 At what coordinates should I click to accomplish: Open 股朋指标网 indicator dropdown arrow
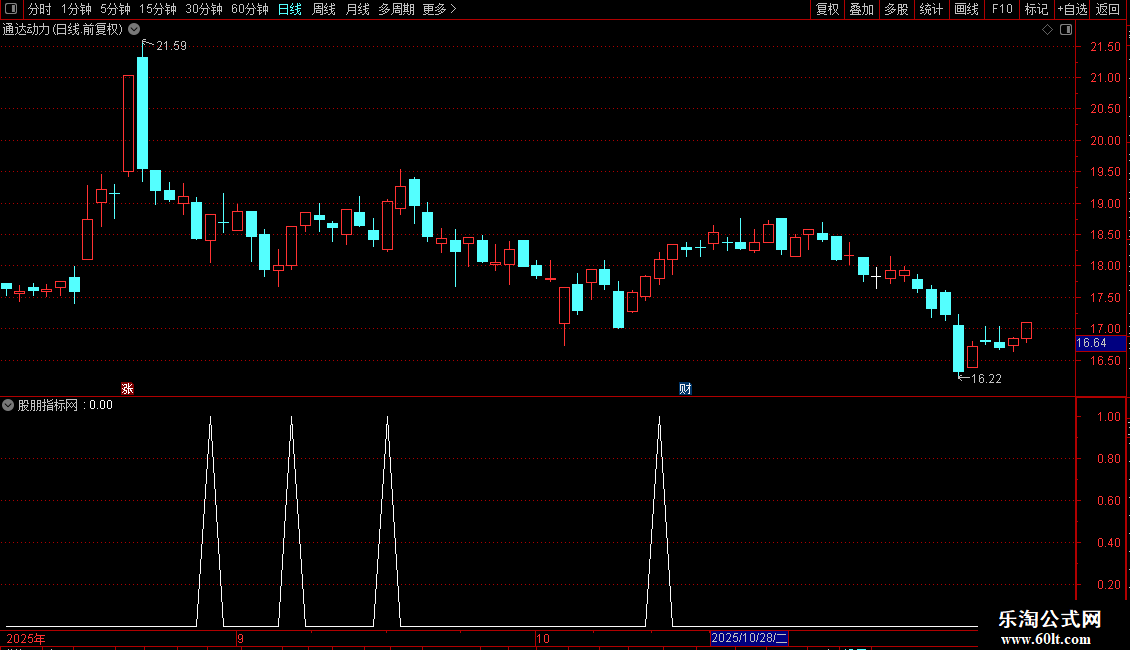(8, 405)
